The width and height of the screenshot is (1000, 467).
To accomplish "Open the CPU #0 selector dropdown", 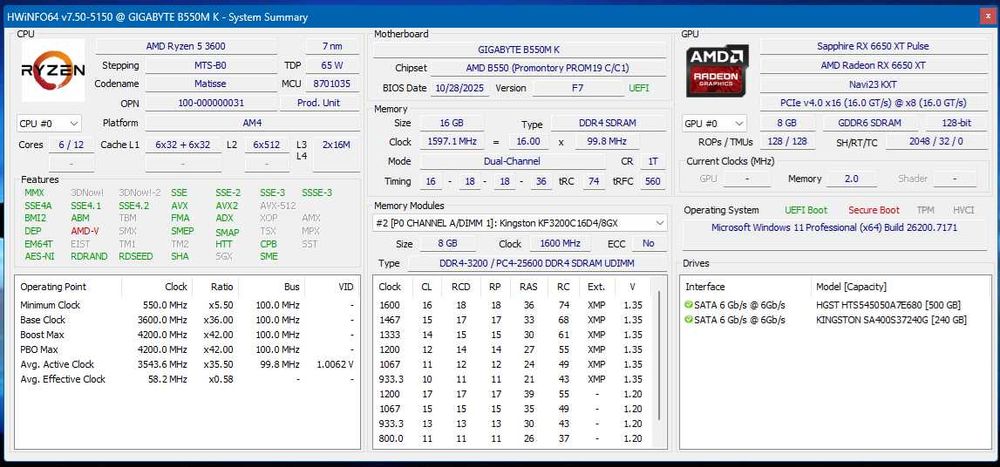I will tap(49, 123).
